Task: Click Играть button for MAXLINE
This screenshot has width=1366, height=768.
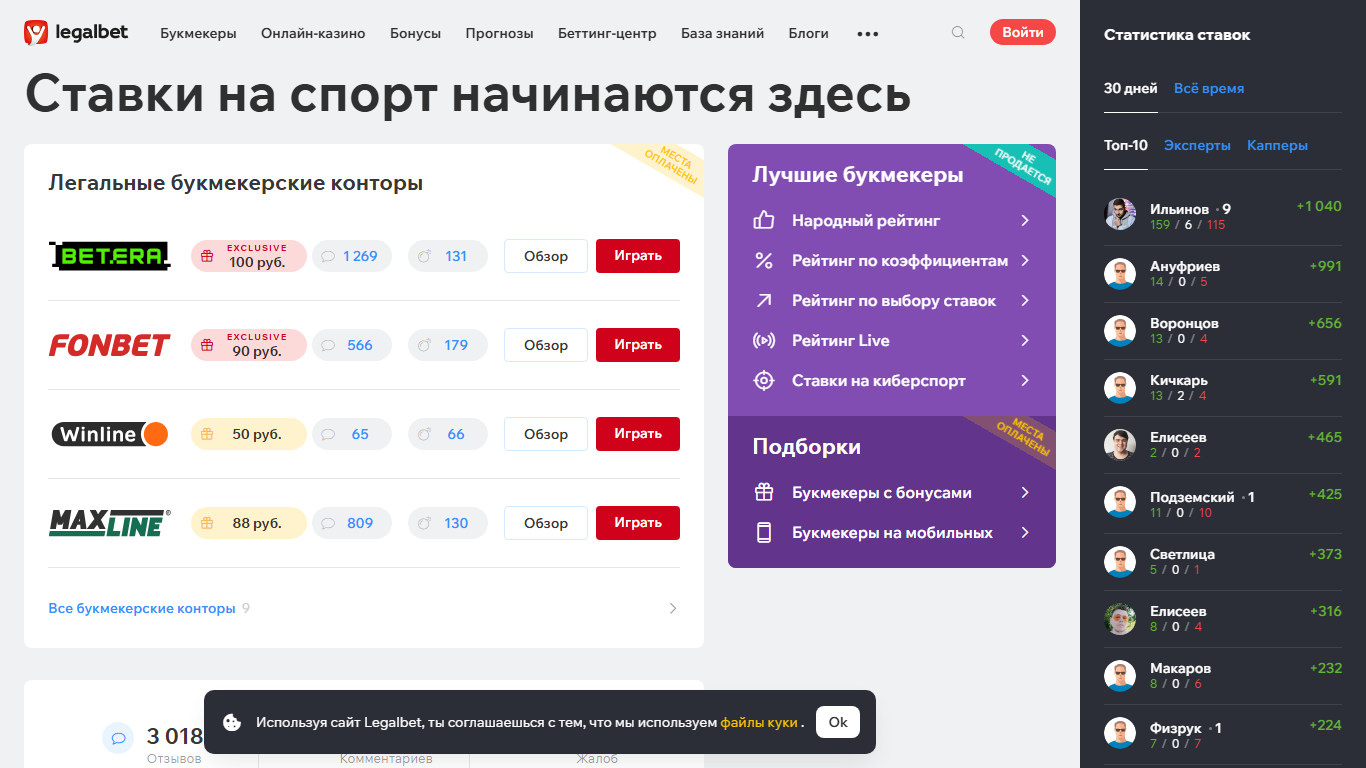Action: [638, 523]
